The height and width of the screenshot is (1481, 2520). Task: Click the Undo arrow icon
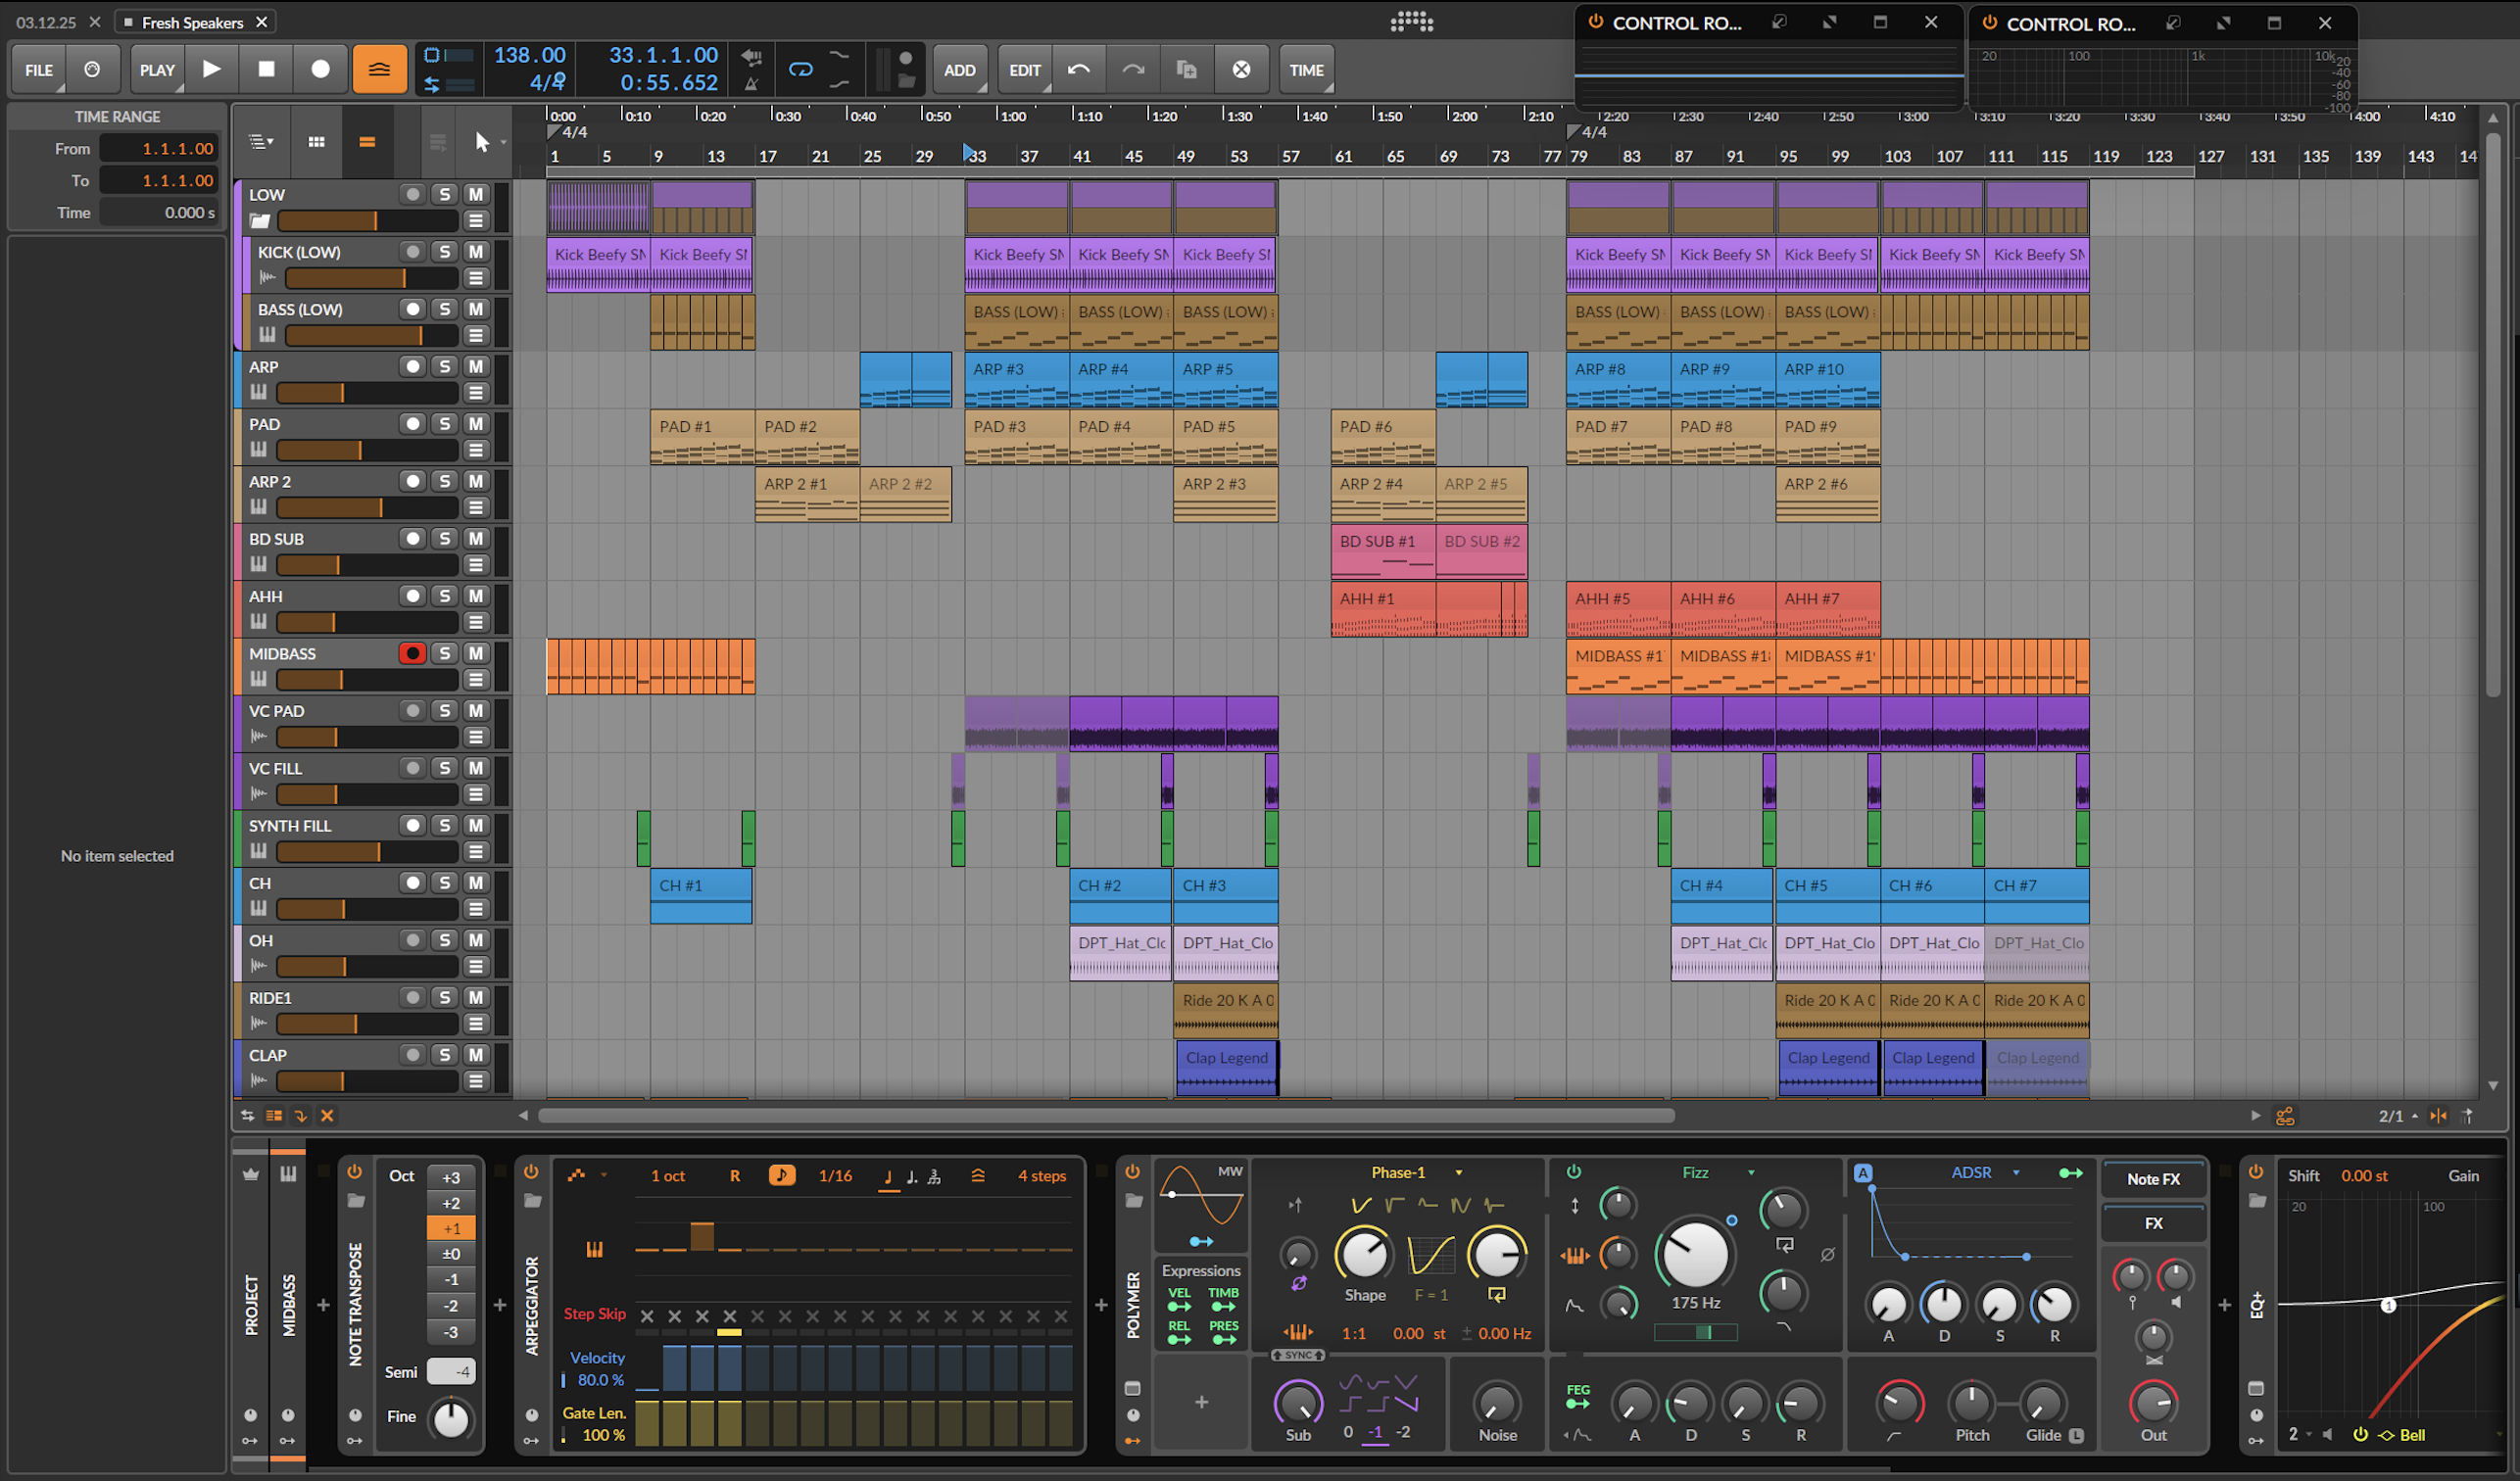1079,69
